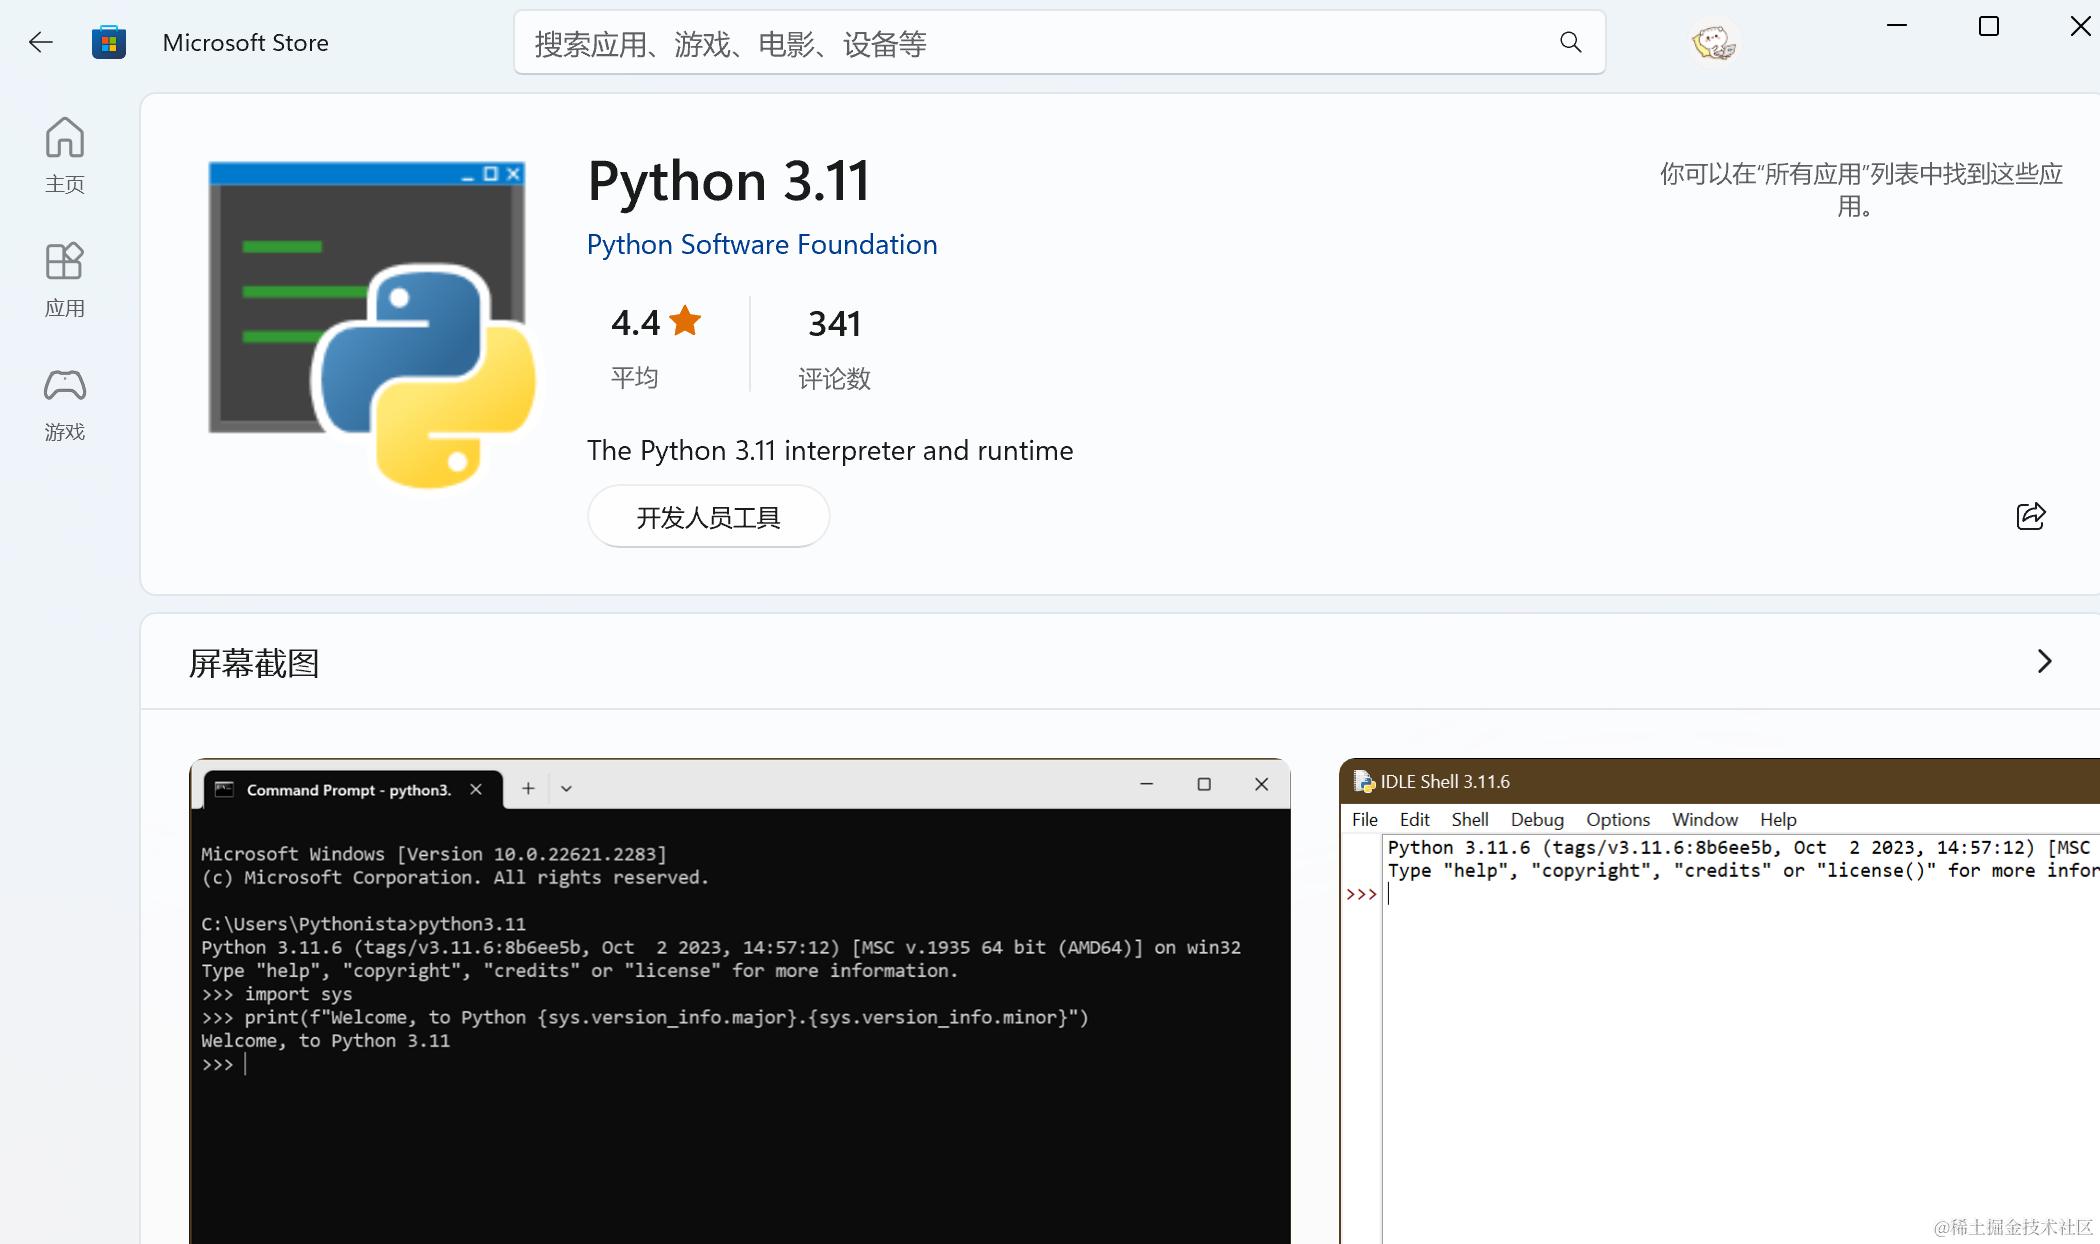Expand the screenshots (屏幕截图) section chevron
The width and height of the screenshot is (2100, 1244).
coord(2044,661)
